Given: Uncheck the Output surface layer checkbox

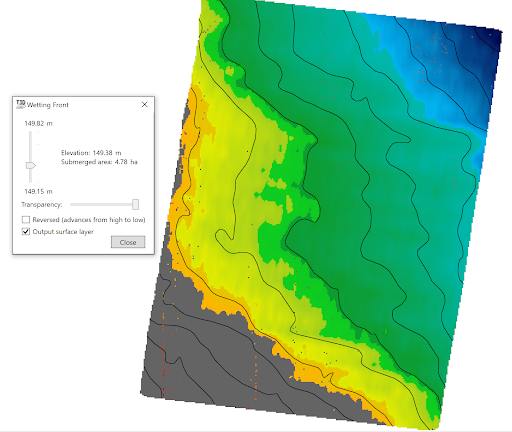Looking at the screenshot, I should pos(26,231).
